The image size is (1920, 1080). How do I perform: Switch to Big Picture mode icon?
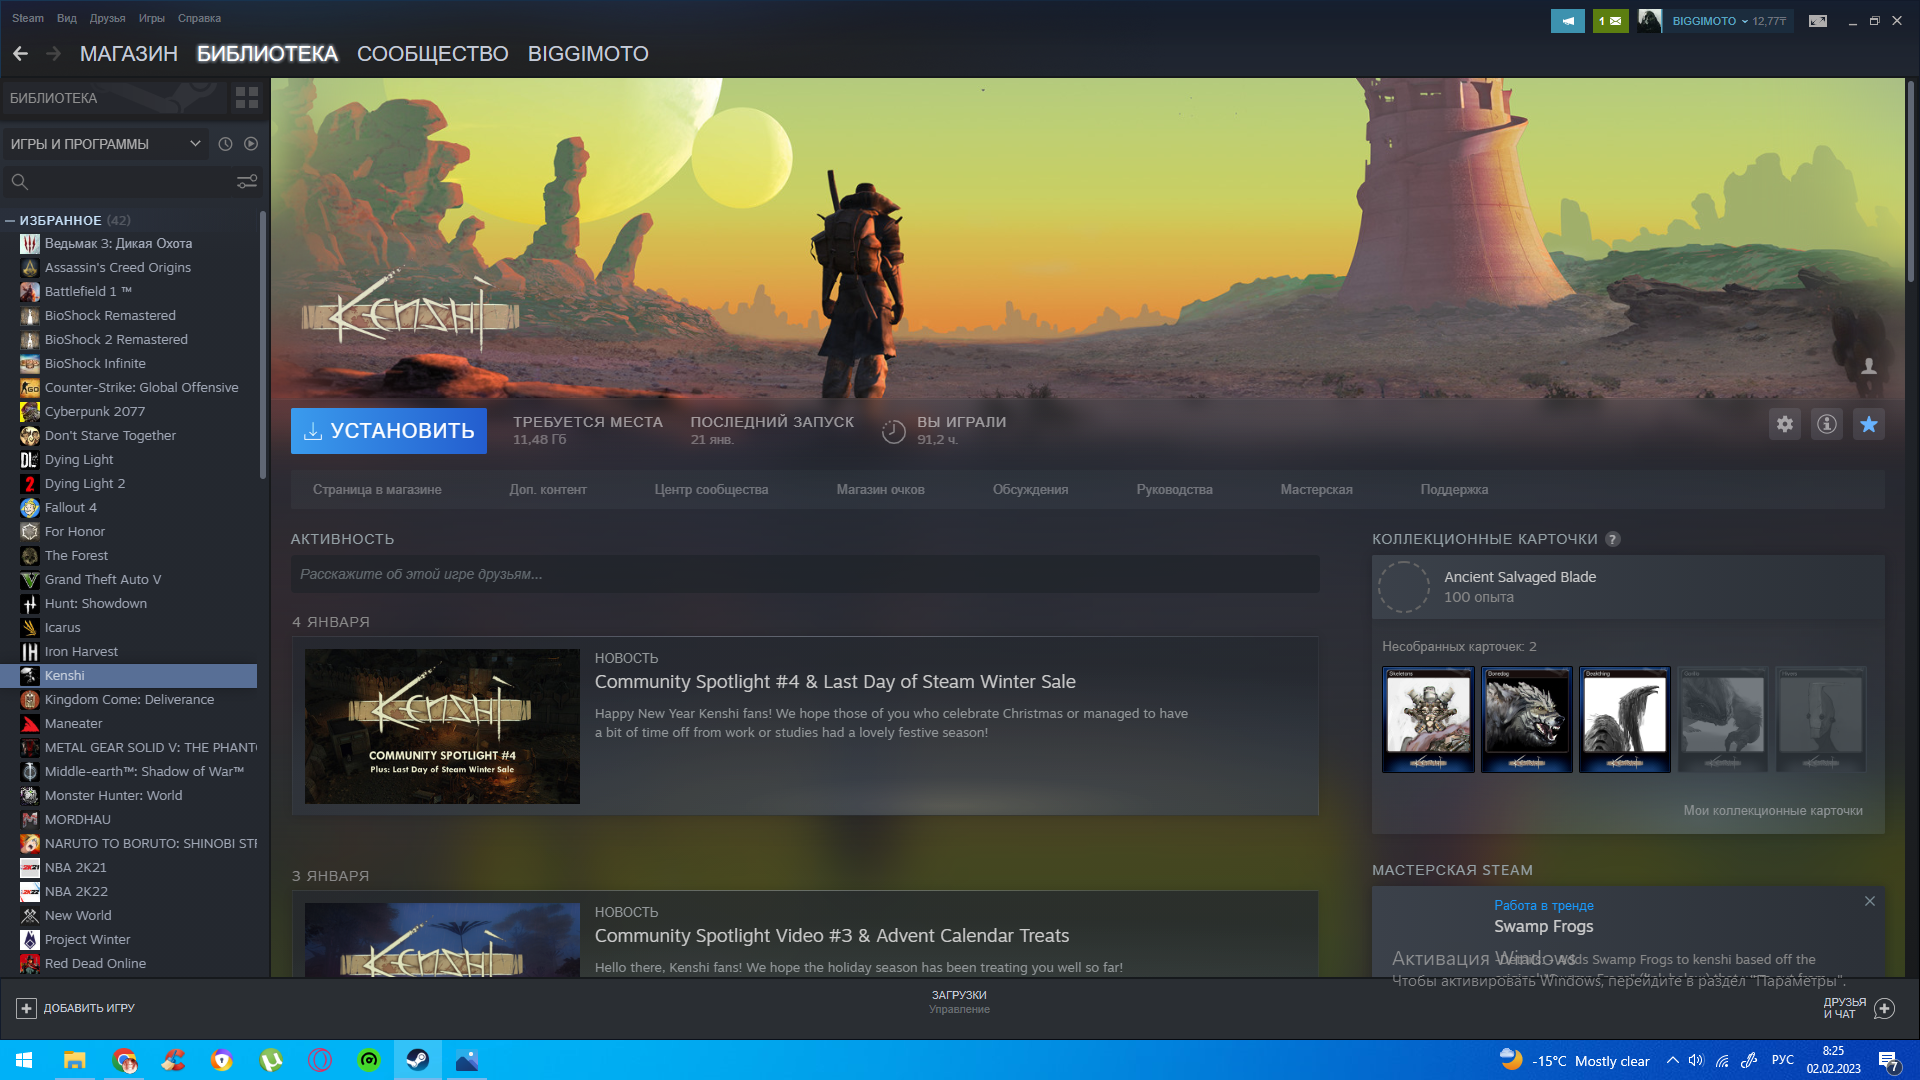(x=1818, y=21)
